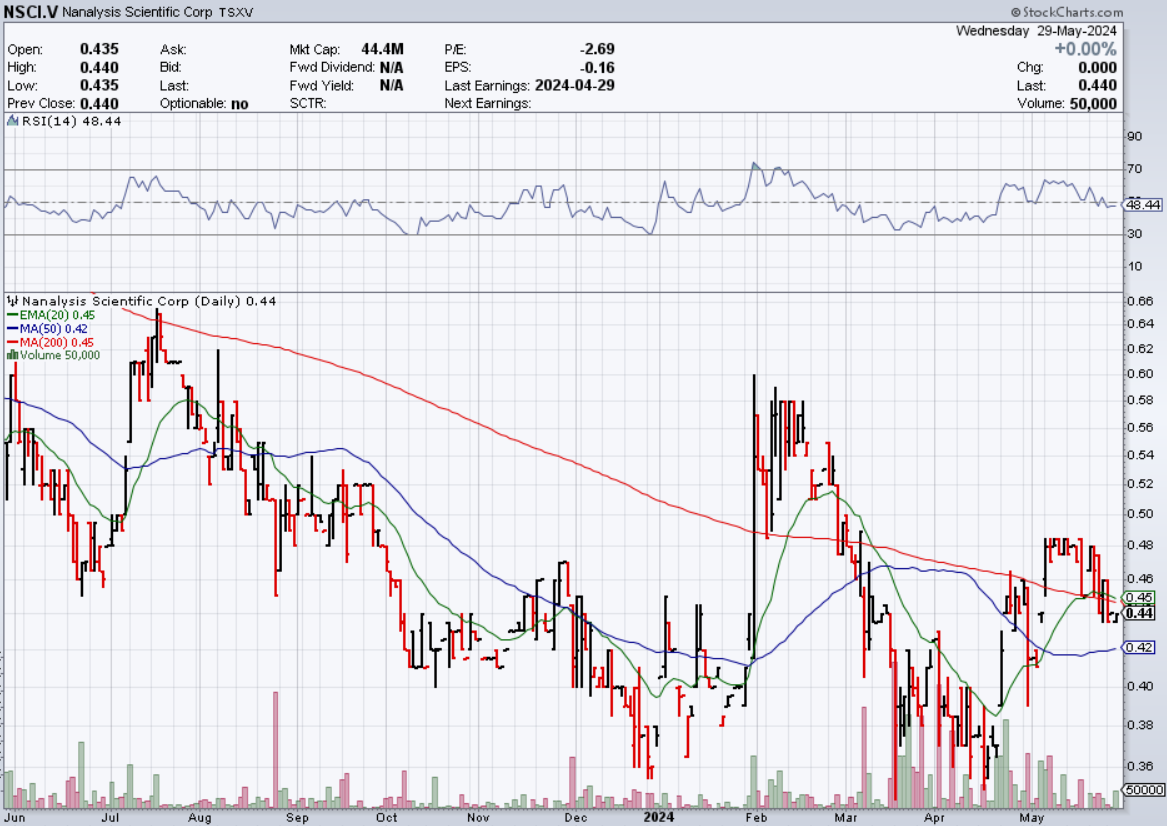Click the Last Earnings date 2024-04-29
Image resolution: width=1167 pixels, height=826 pixels.
(574, 85)
